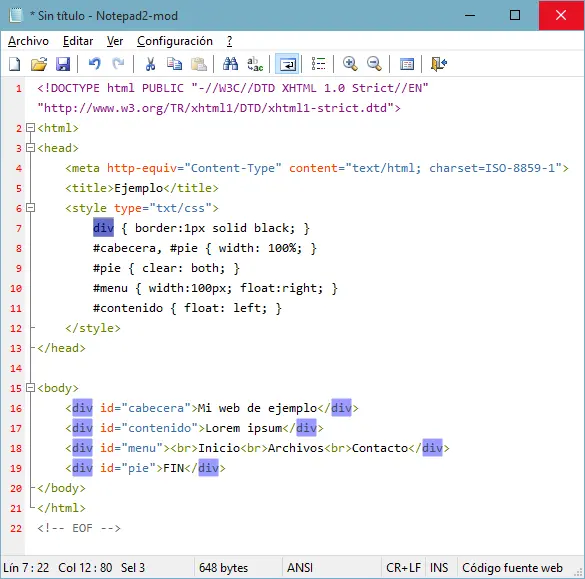Click 'charset=ISO-8859-1' on line 4

(492, 168)
